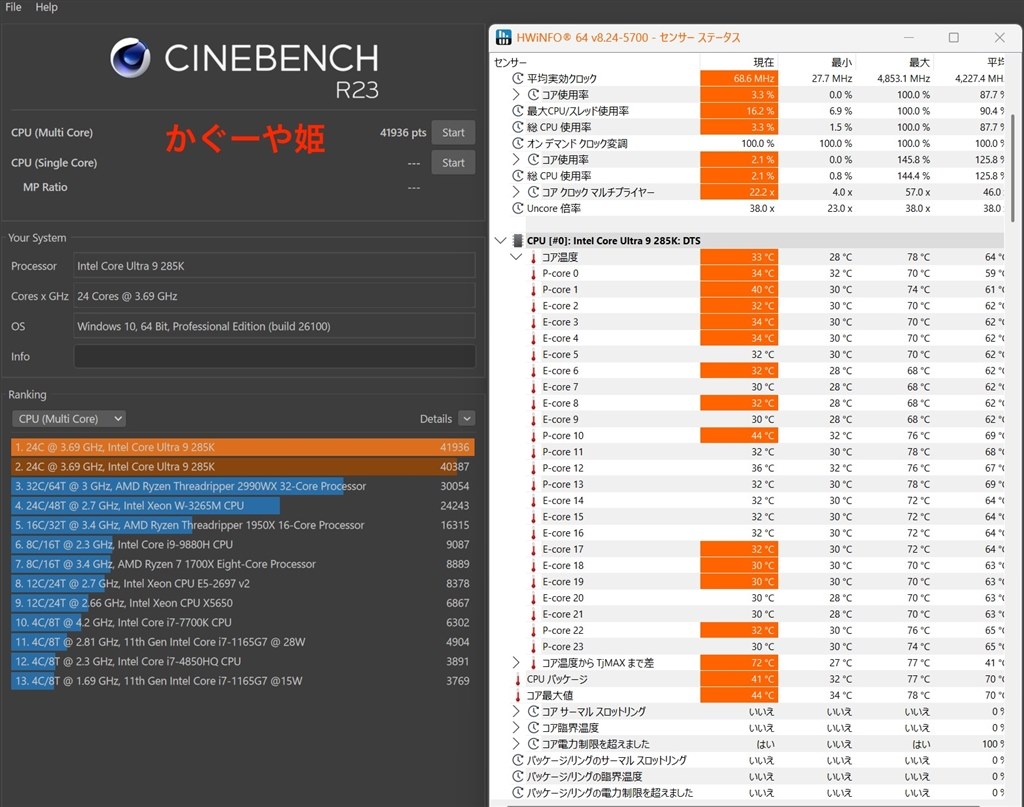Start the CPU (Multi Core) benchmark

[453, 131]
